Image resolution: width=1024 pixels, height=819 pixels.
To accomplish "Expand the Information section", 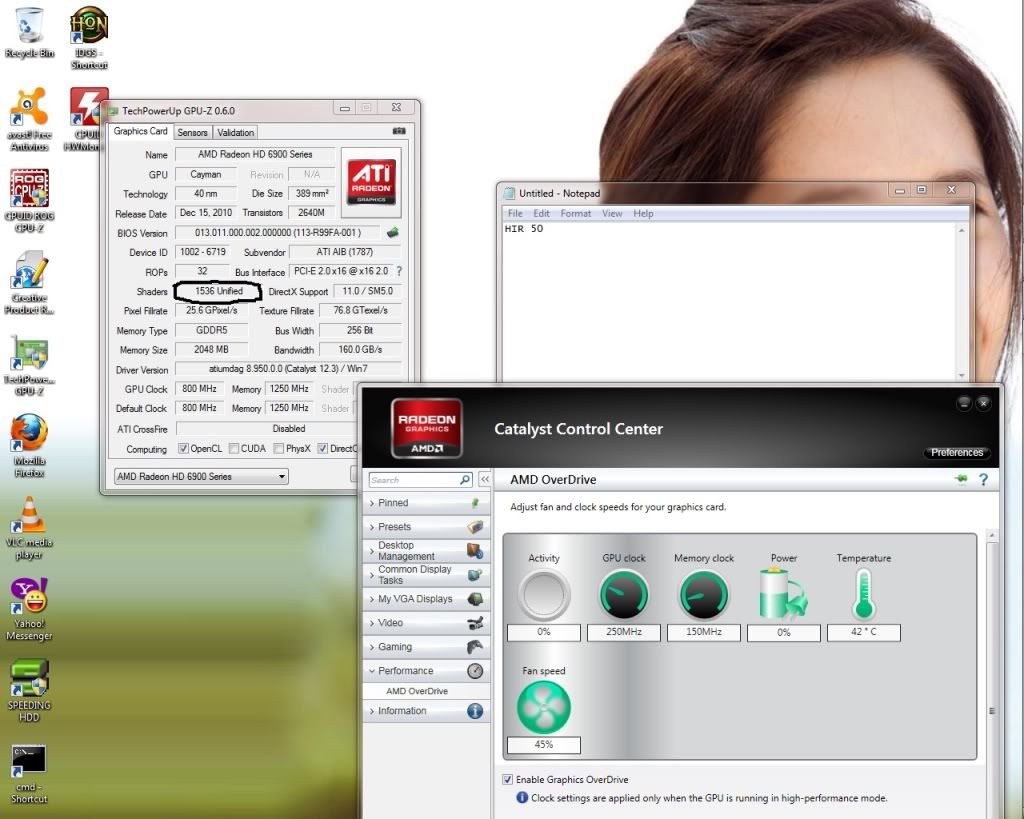I will 426,711.
